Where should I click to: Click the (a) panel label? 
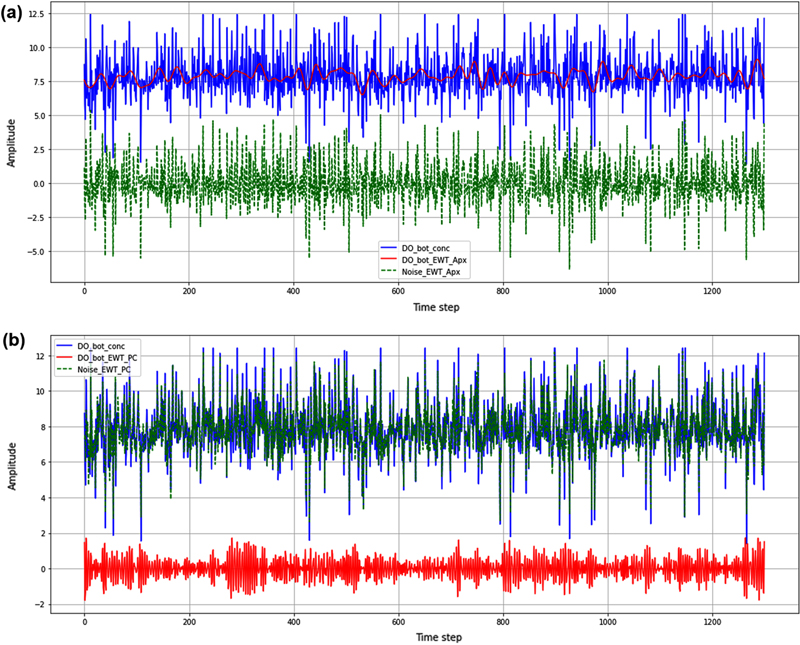[12, 14]
